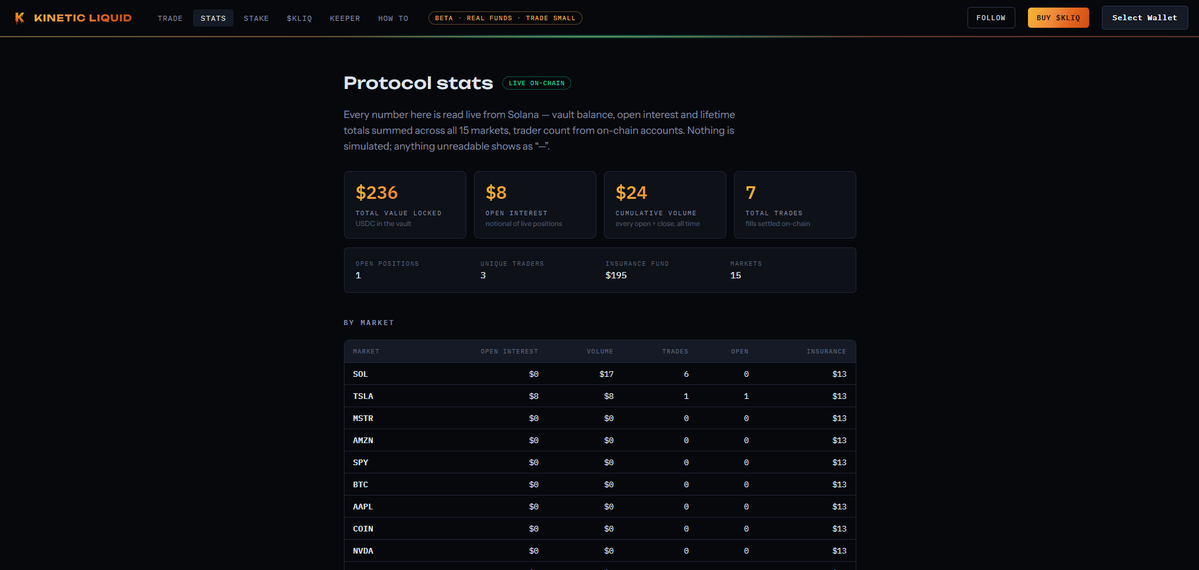Viewport: 1199px width, 570px height.
Task: Click the BUY $KLIQ button
Action: (x=1058, y=18)
